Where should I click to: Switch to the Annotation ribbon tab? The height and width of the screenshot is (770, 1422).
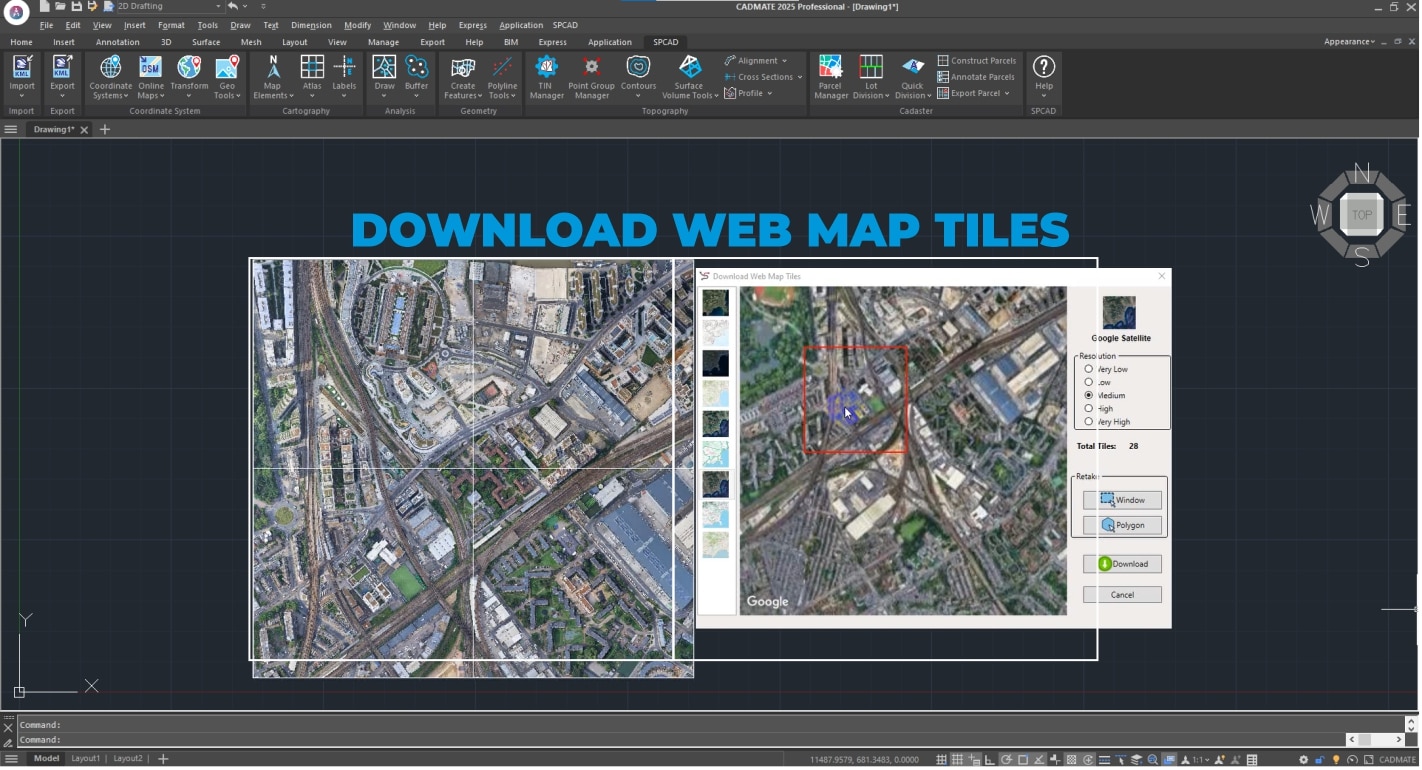point(118,42)
